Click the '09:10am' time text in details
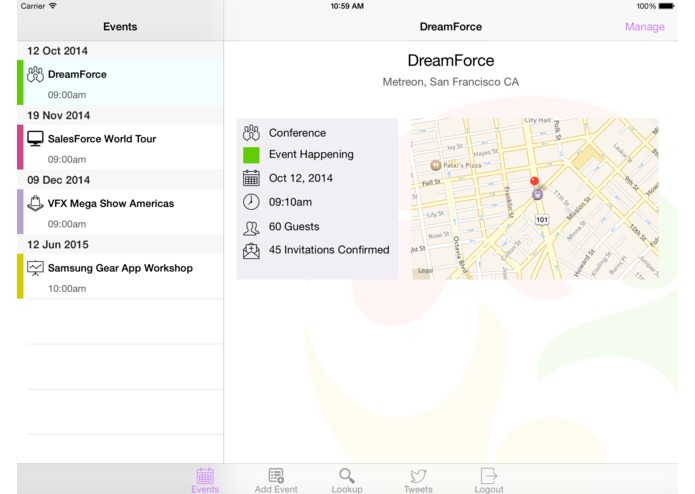695x494 pixels. [x=290, y=202]
